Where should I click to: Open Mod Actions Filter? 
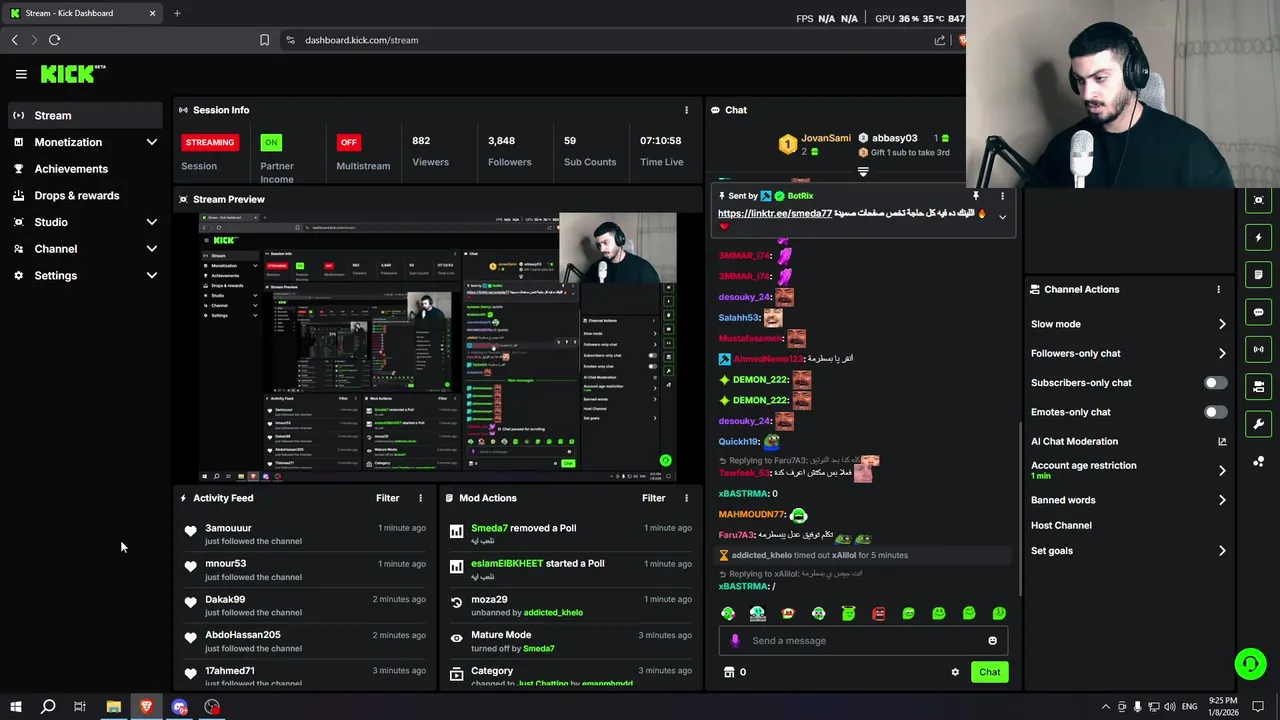pyautogui.click(x=653, y=498)
